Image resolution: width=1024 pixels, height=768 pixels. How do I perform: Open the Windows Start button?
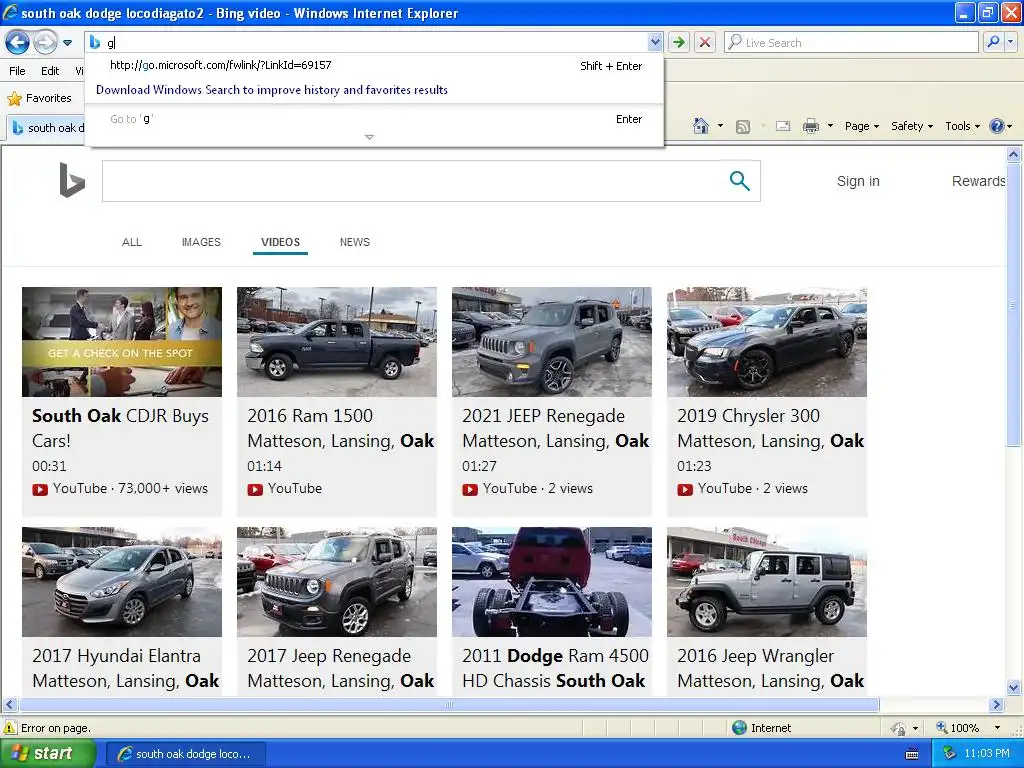[48, 754]
